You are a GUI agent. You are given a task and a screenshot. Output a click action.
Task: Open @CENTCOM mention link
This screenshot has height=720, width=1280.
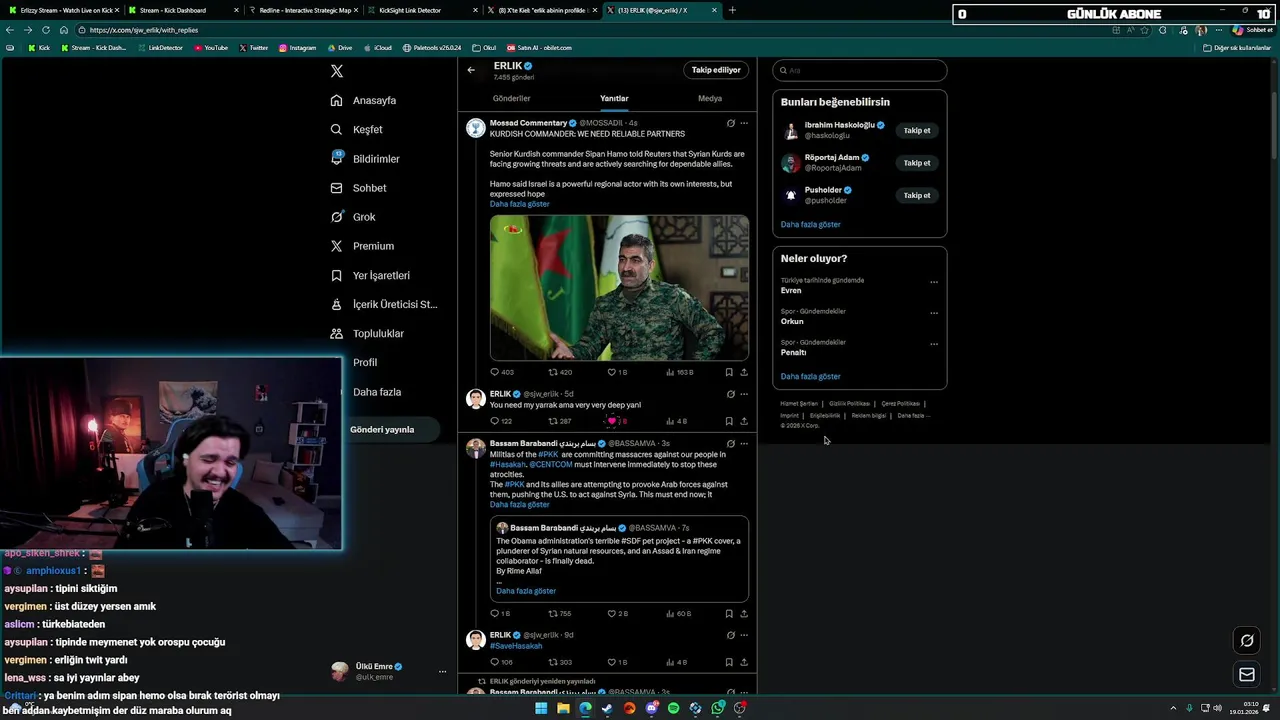tap(550, 465)
